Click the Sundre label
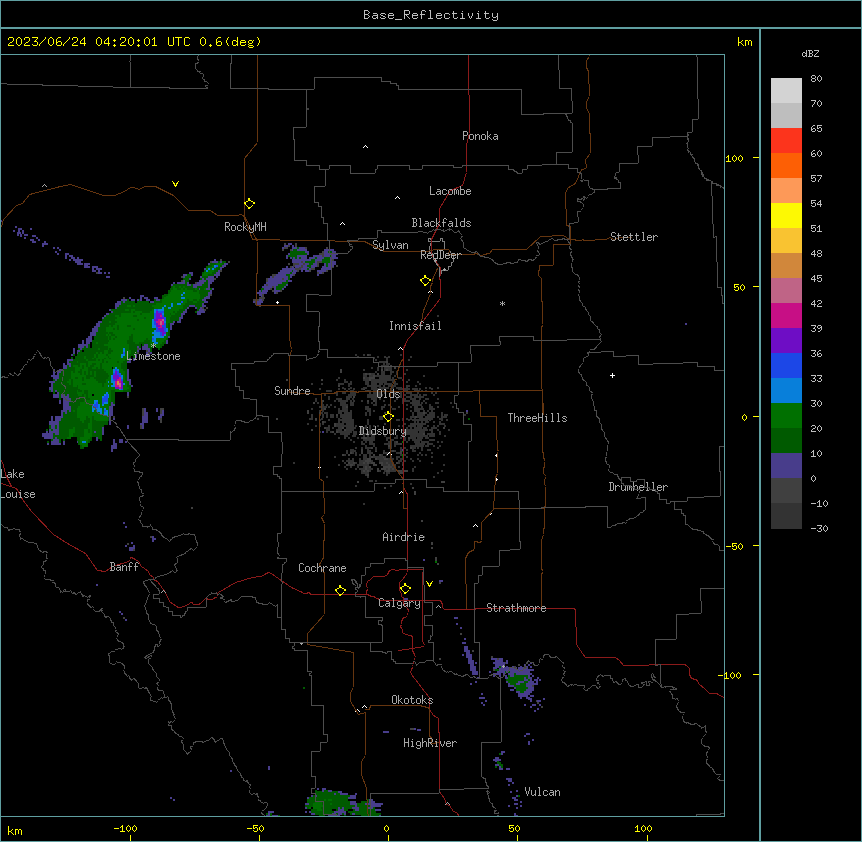 tap(292, 391)
